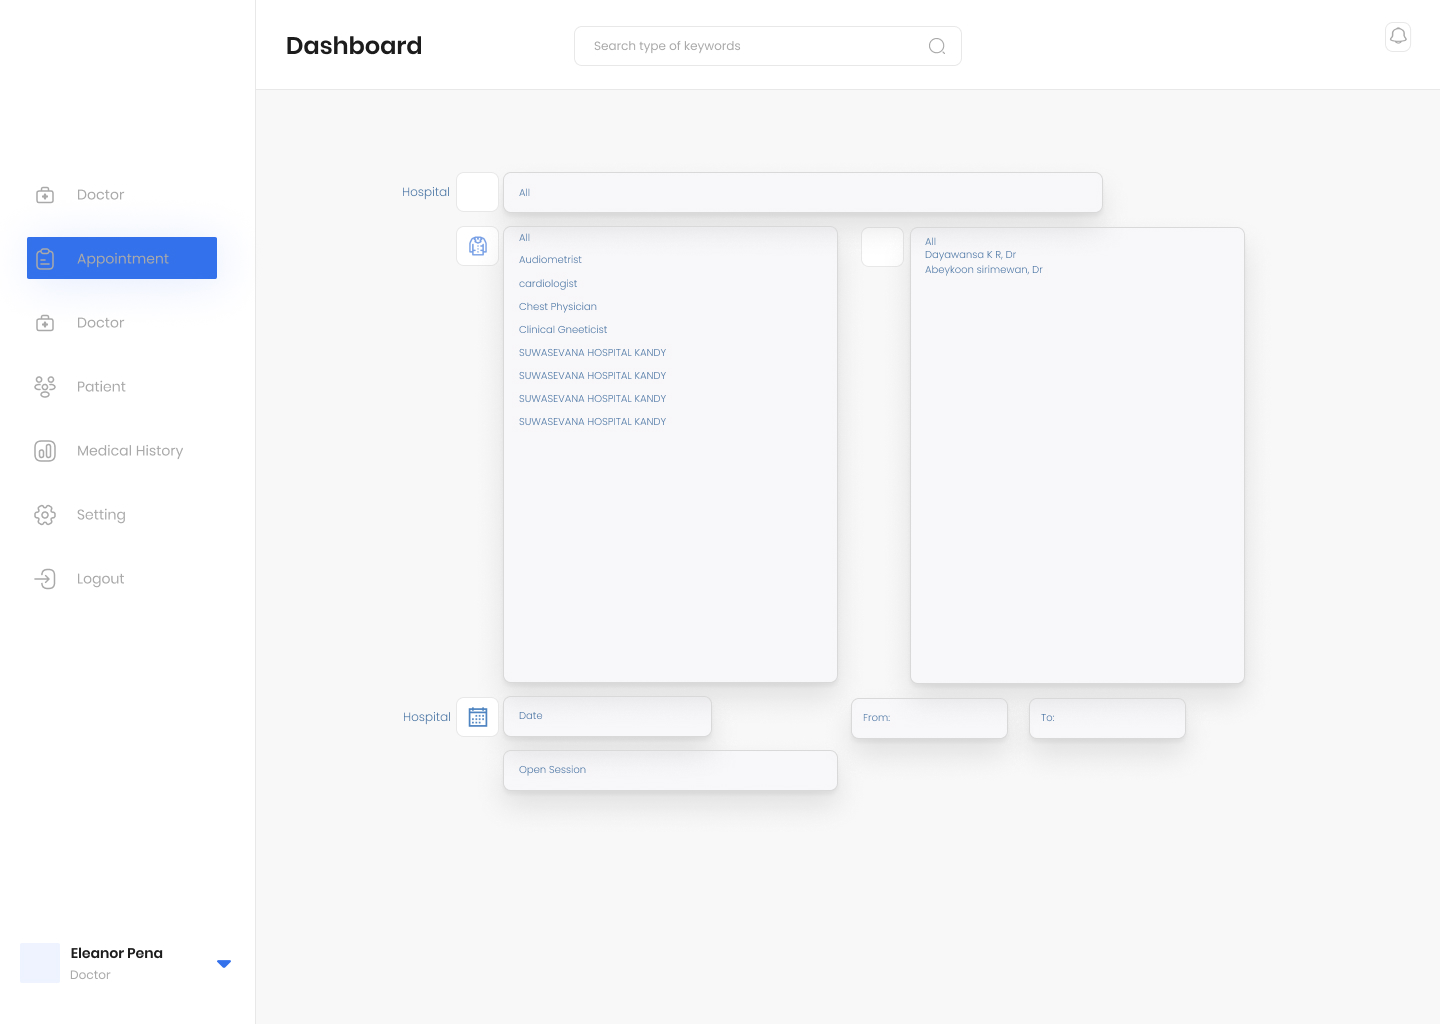Click the Medical History chart icon
The height and width of the screenshot is (1024, 1440).
point(45,451)
